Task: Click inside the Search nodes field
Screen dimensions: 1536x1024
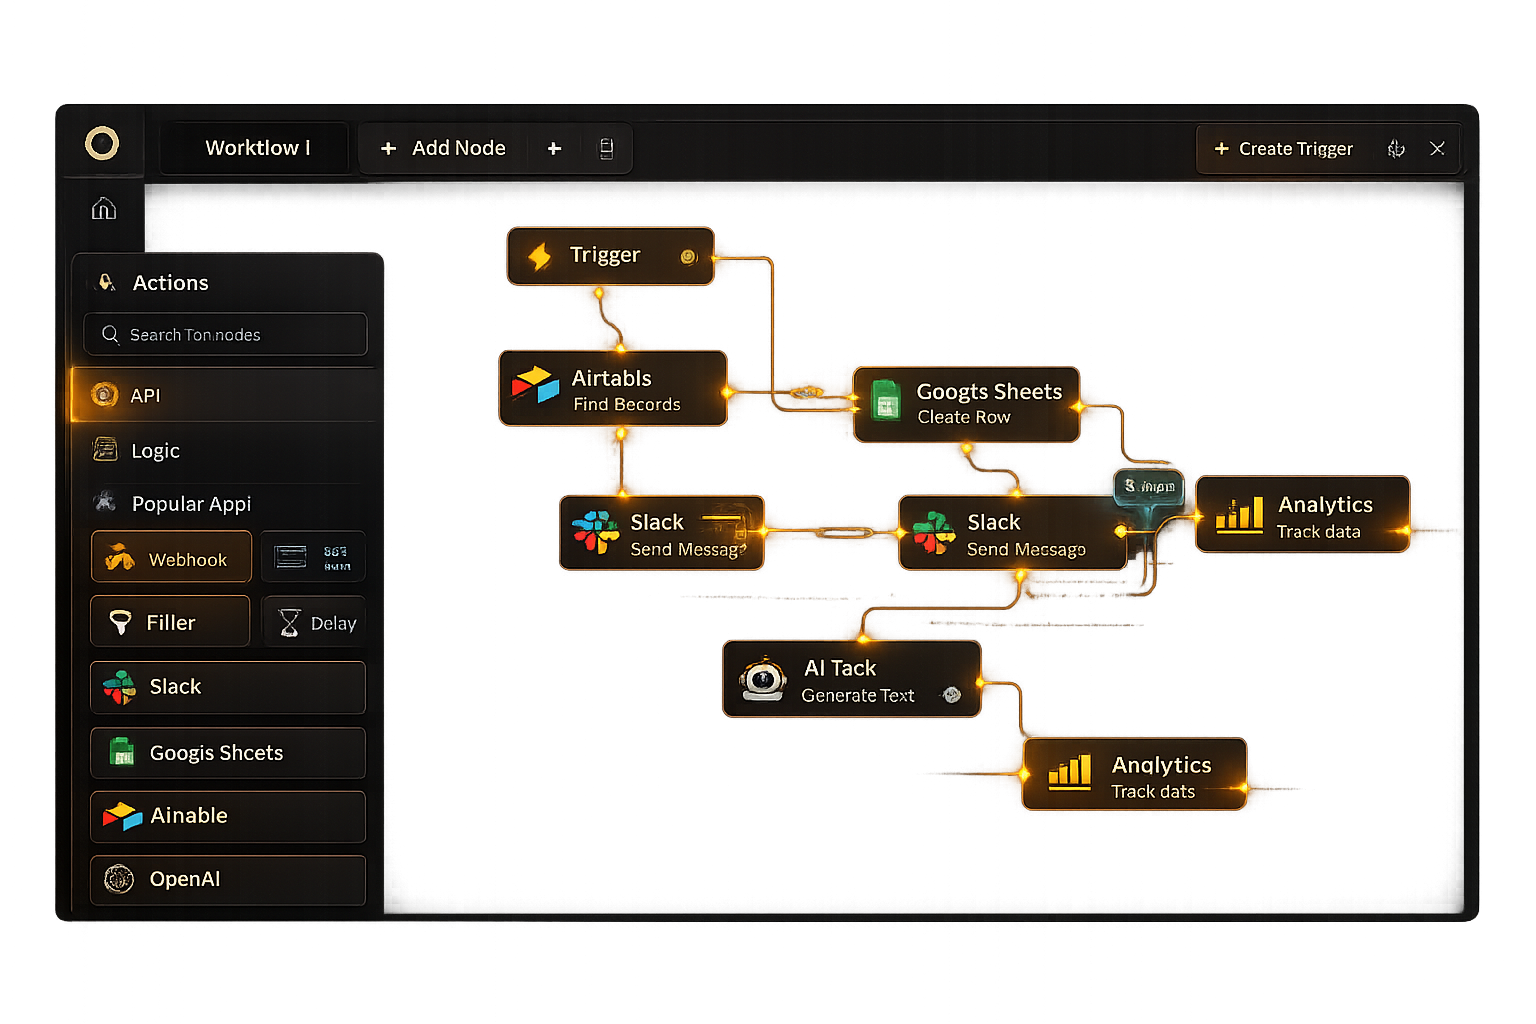Action: pos(225,334)
